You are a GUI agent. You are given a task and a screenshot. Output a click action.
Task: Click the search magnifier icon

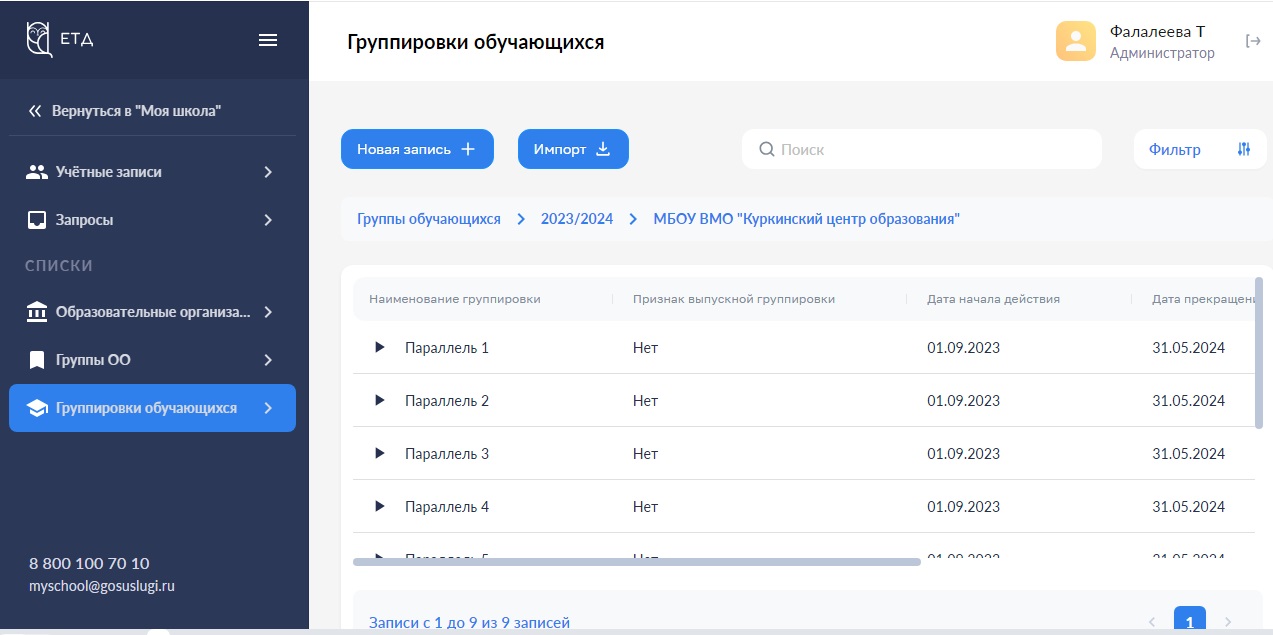pos(767,149)
